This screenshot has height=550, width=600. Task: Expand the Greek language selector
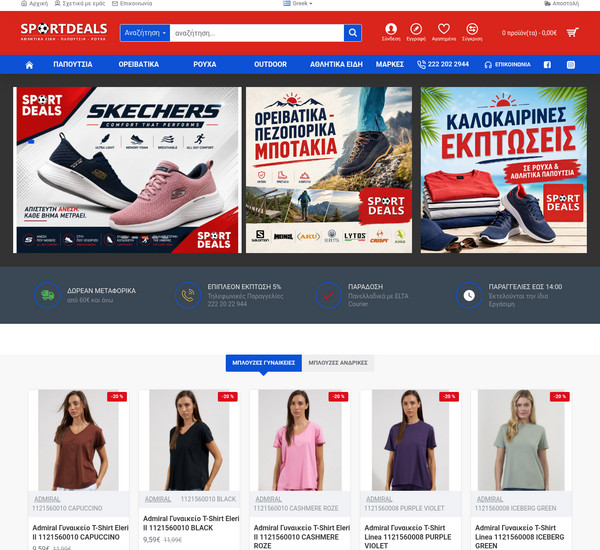tap(298, 3)
